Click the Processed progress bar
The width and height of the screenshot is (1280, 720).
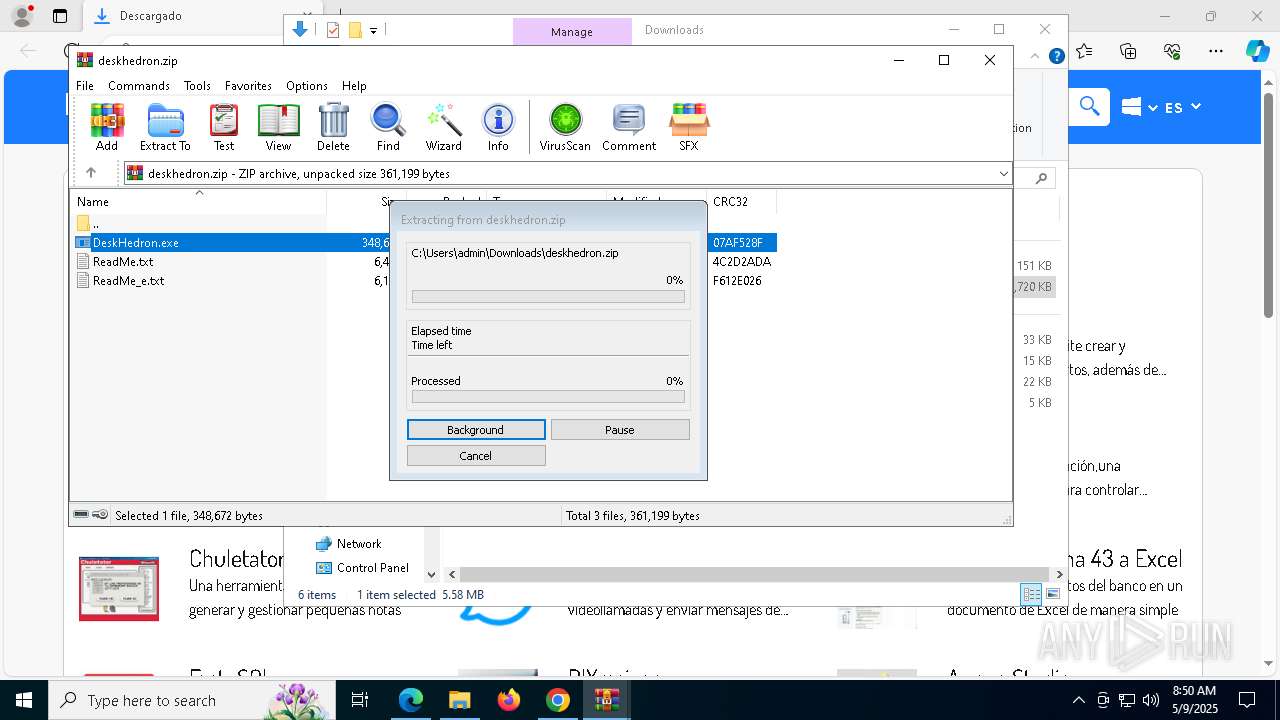coord(548,397)
